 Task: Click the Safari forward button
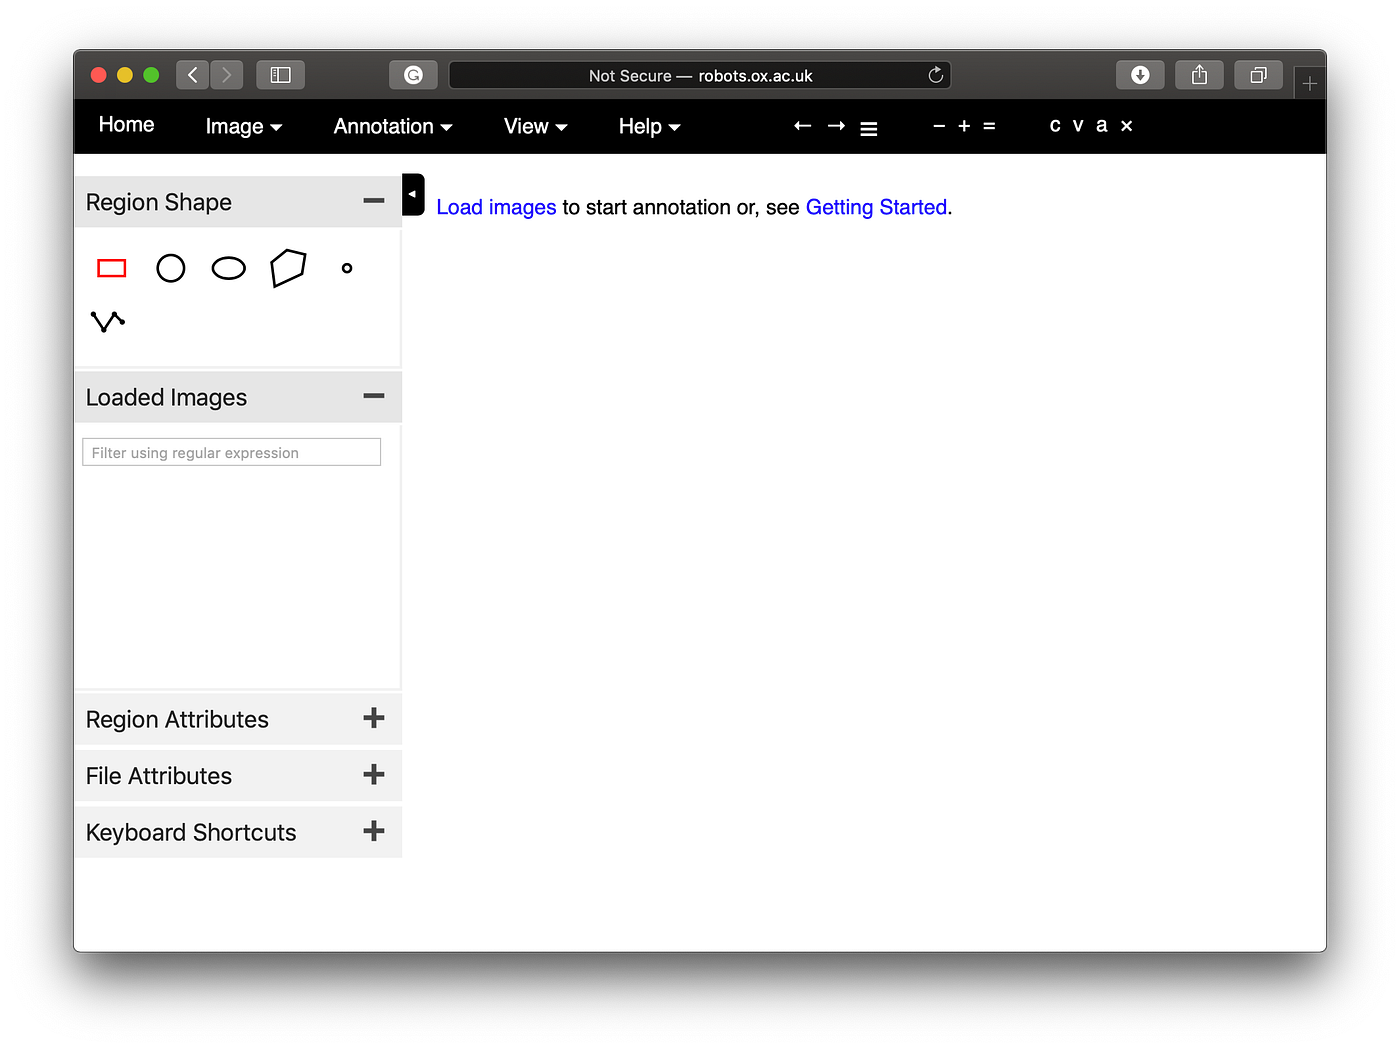pos(227,75)
